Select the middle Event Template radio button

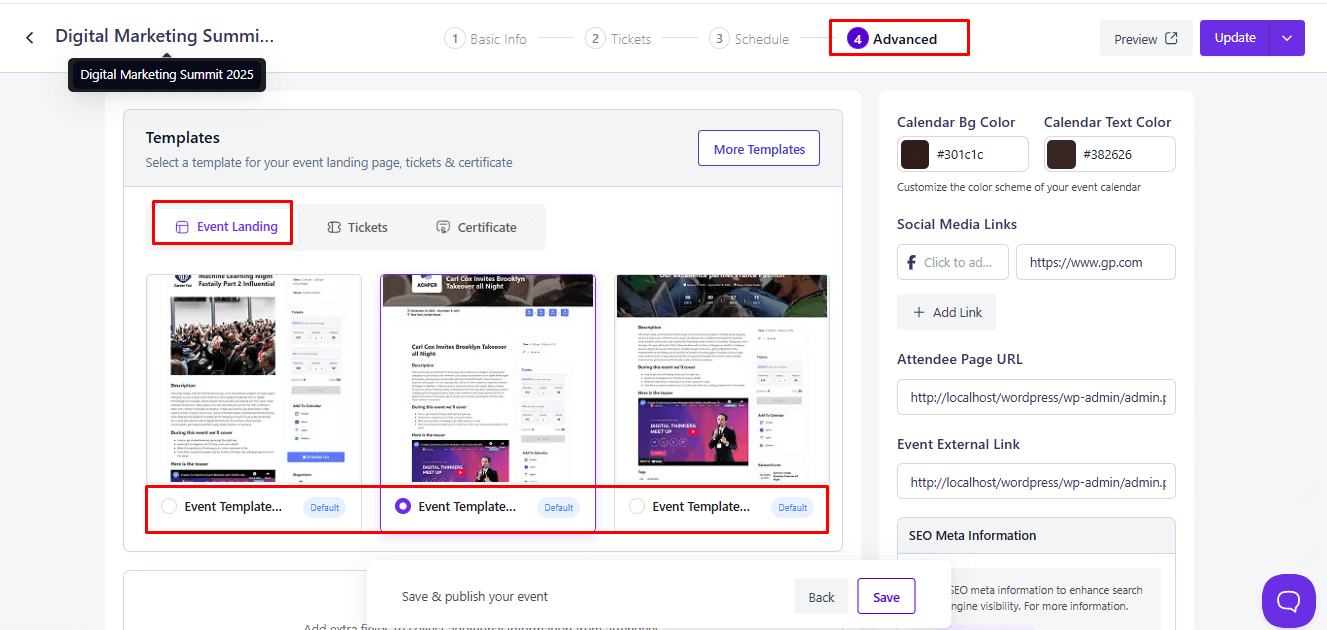403,506
